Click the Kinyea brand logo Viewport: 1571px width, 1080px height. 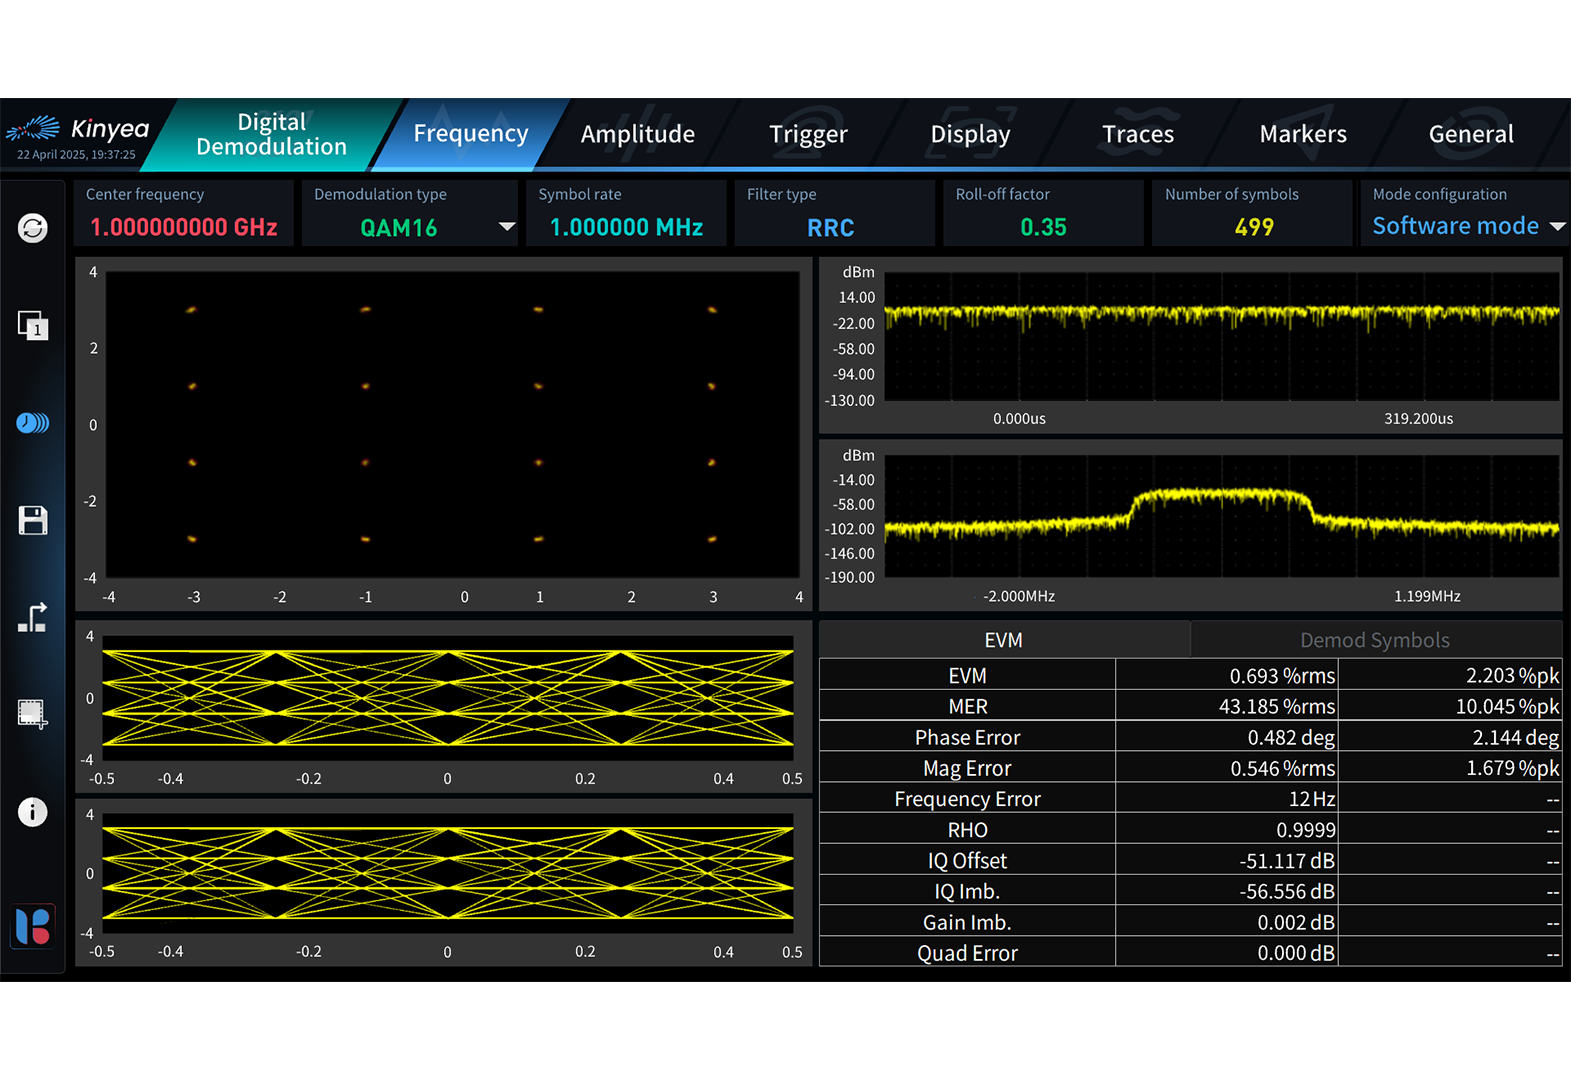[78, 130]
